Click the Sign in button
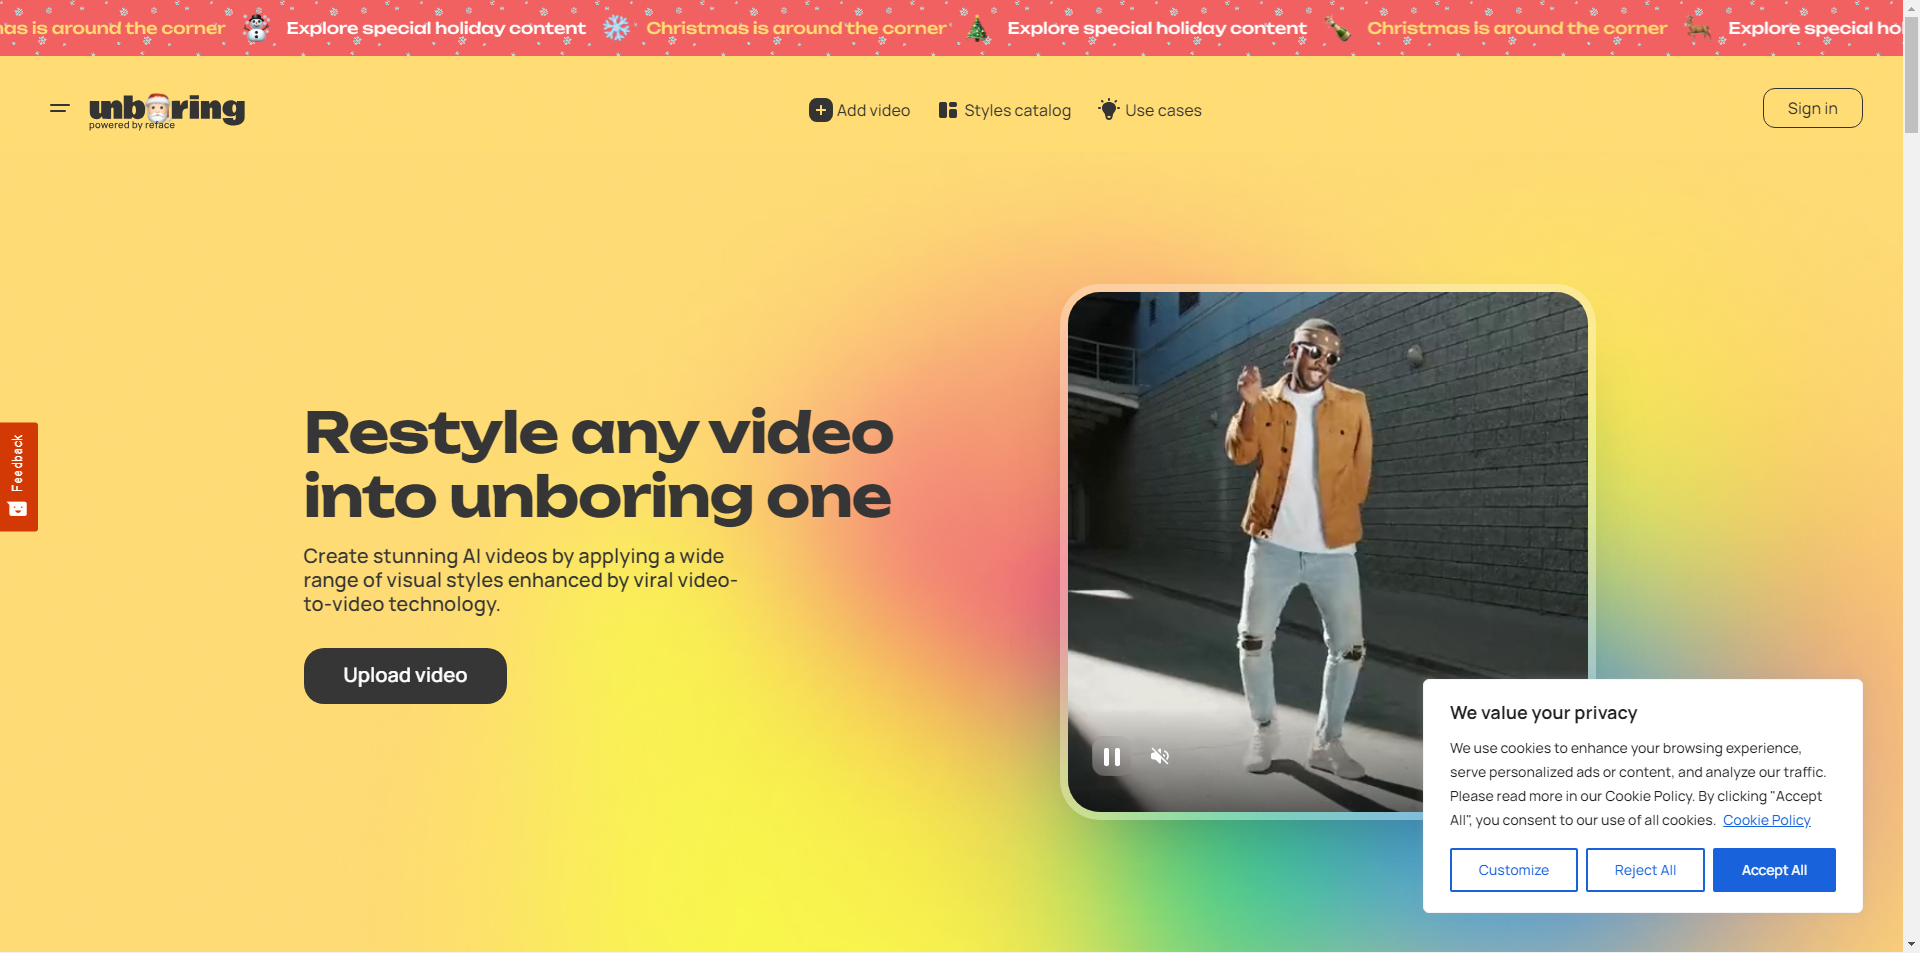The image size is (1920, 953). (x=1812, y=108)
